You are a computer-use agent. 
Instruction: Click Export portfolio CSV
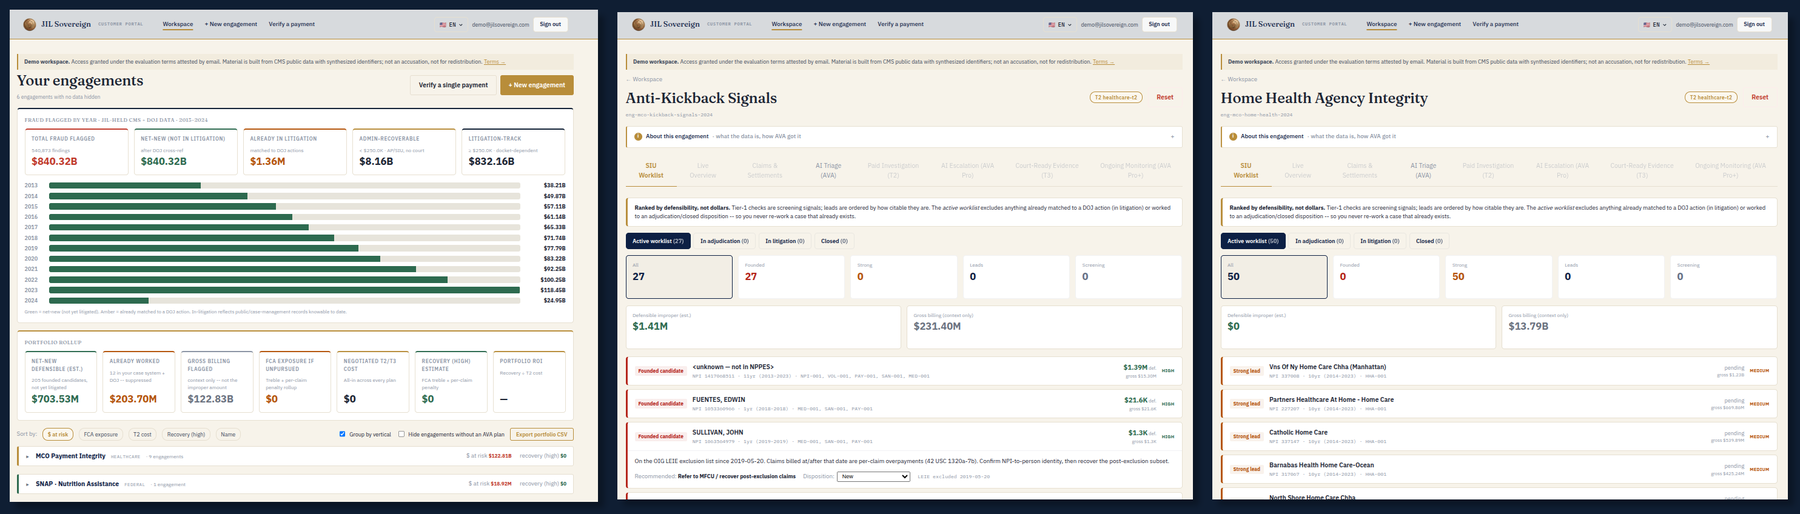542,434
